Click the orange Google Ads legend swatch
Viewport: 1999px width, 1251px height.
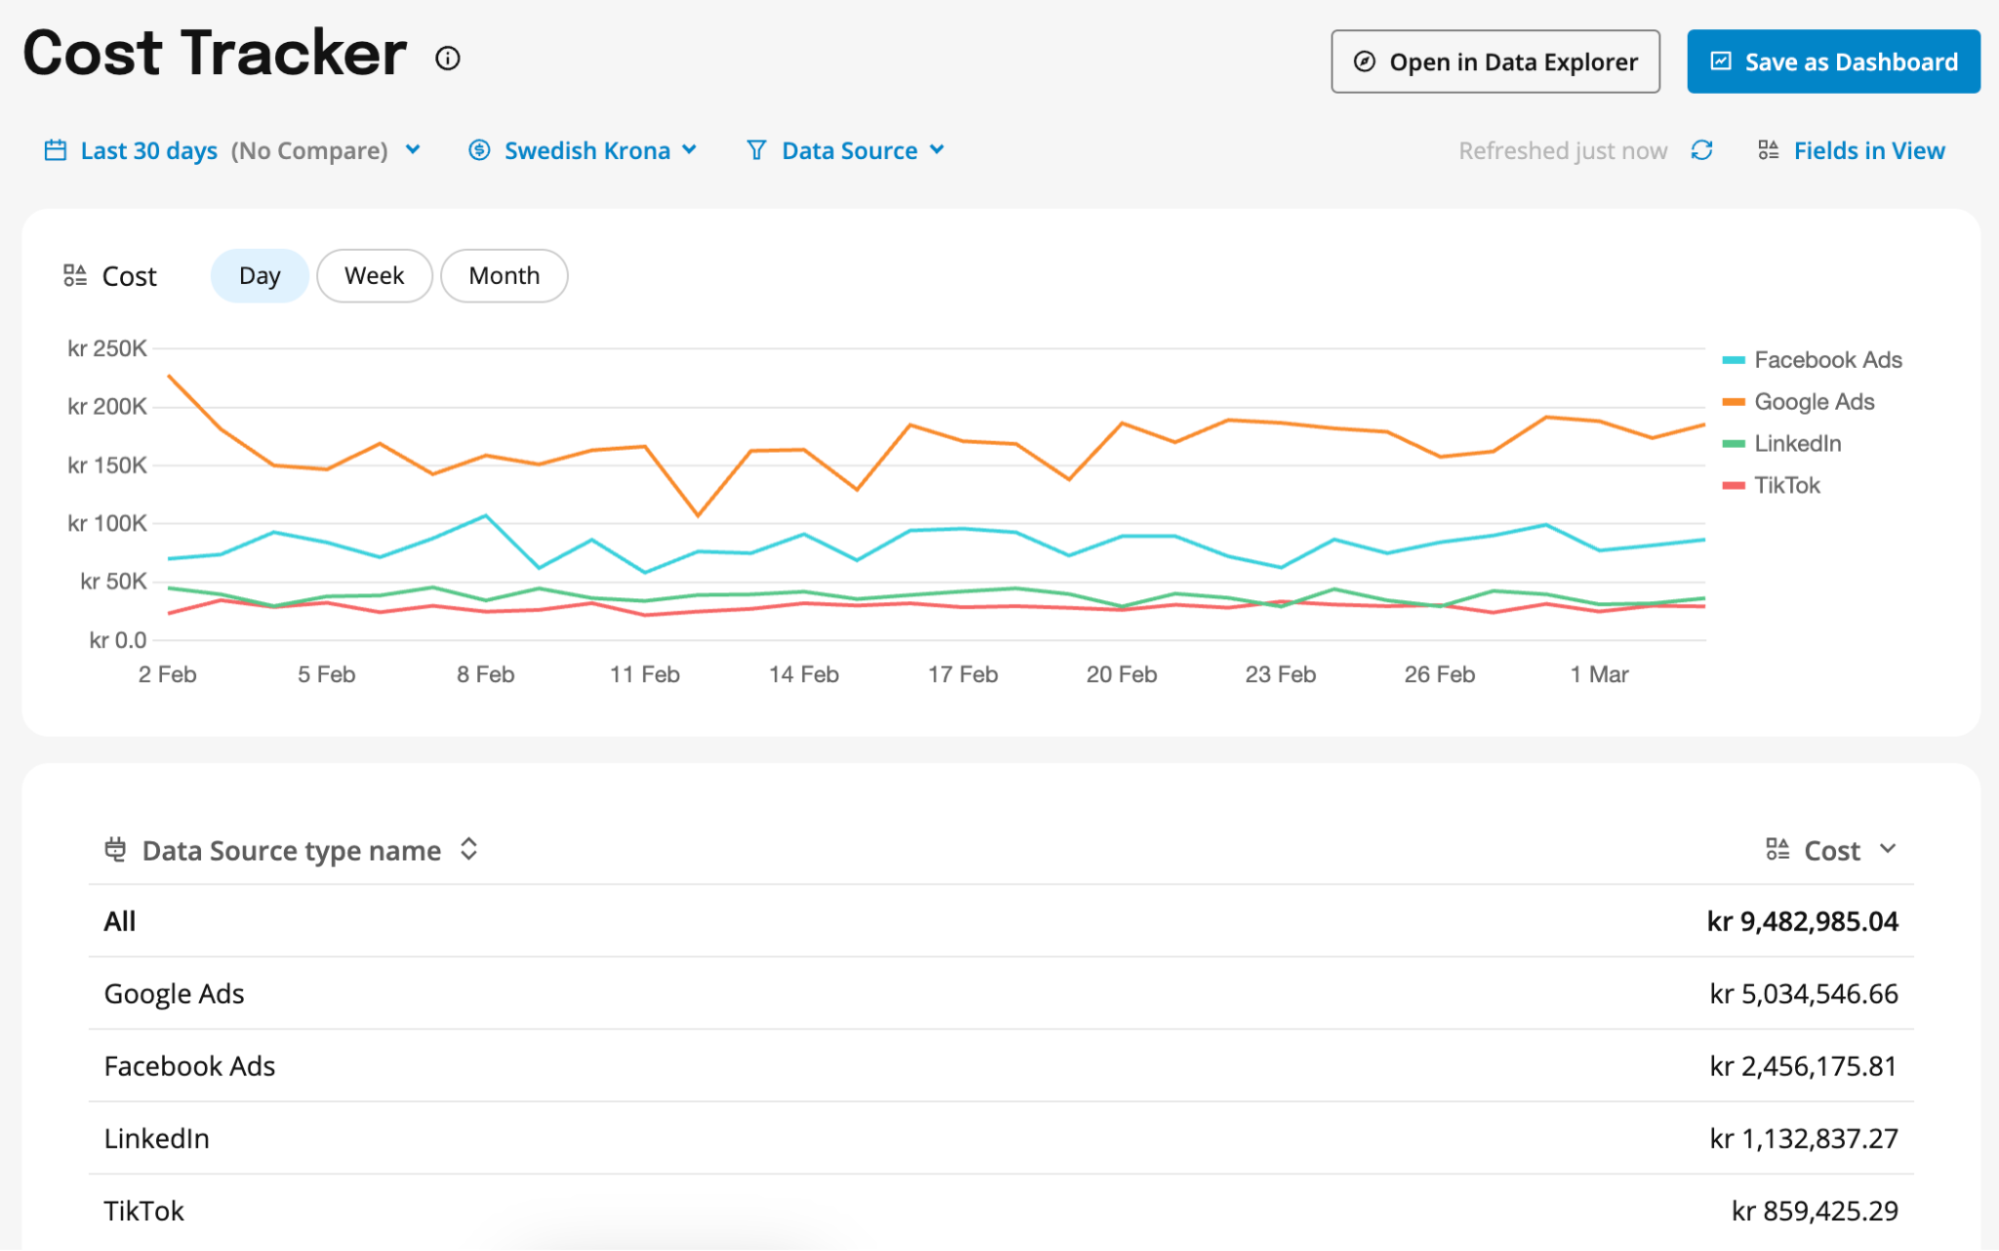[x=1733, y=401]
